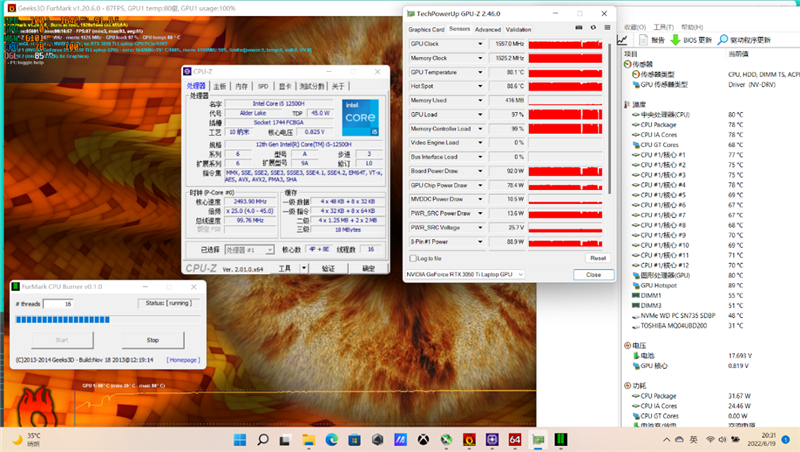Click the CPU-Z 确定 (OK) button
Screen dimensions: 800x452
tap(368, 268)
